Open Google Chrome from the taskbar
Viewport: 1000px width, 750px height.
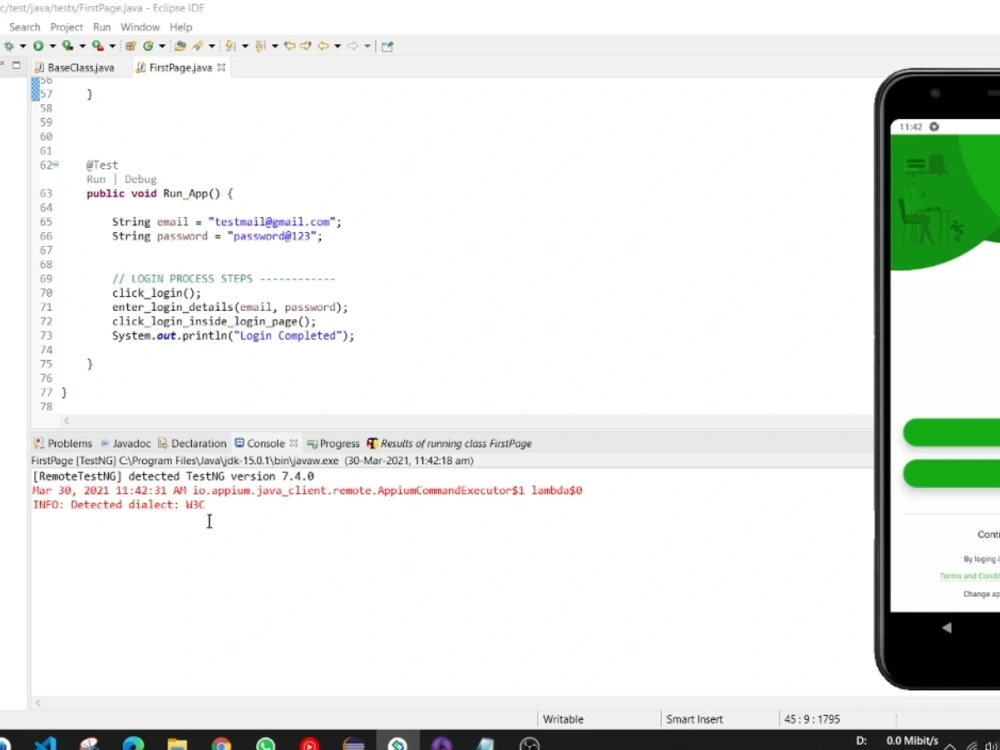221,744
